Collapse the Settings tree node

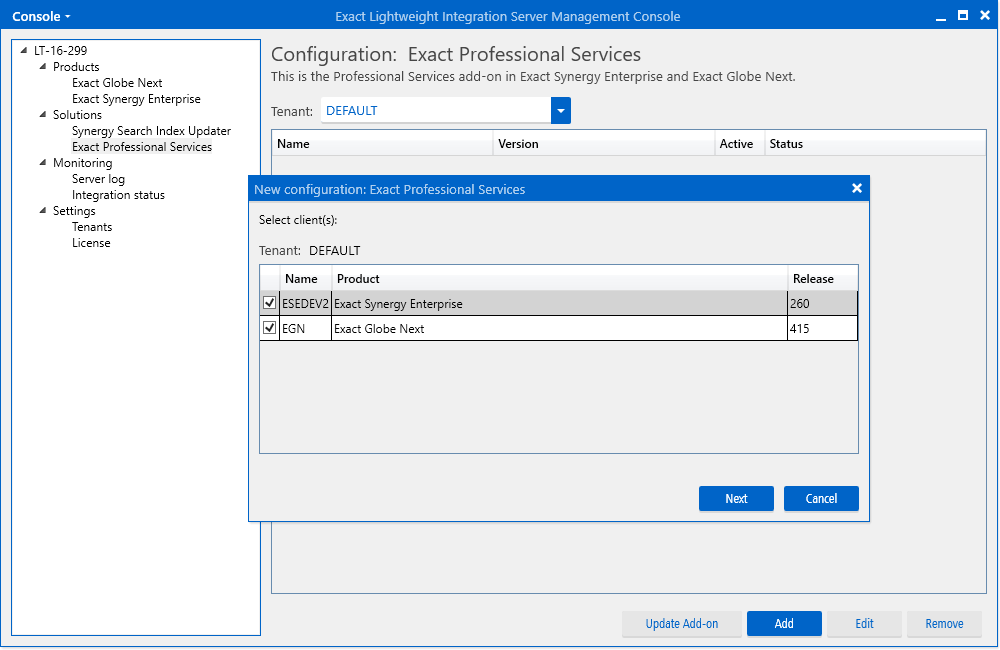point(43,211)
